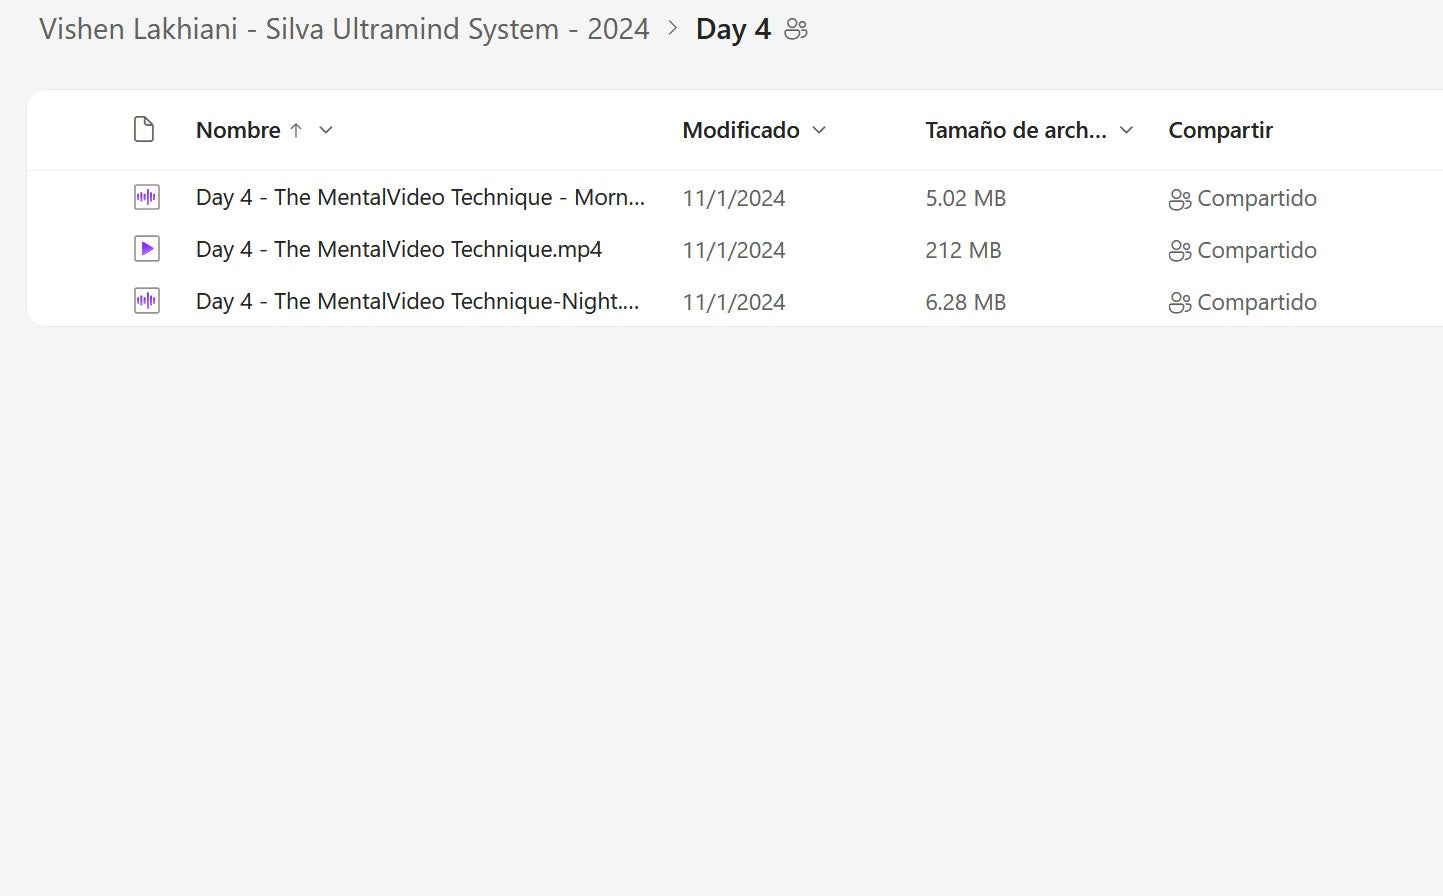
Task: Go to Vishen Lakhiani Silva Ultramind System breadcrumb
Action: (344, 29)
